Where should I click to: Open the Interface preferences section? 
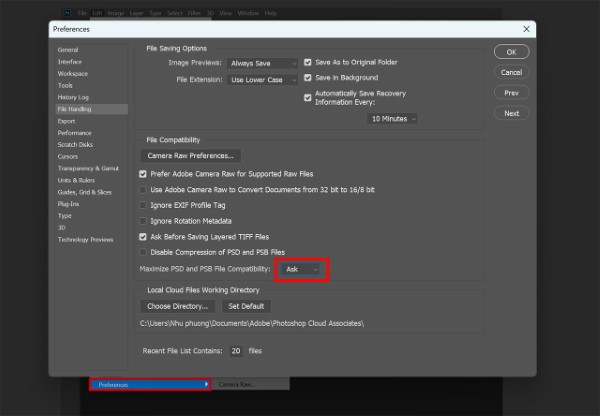[x=70, y=61]
